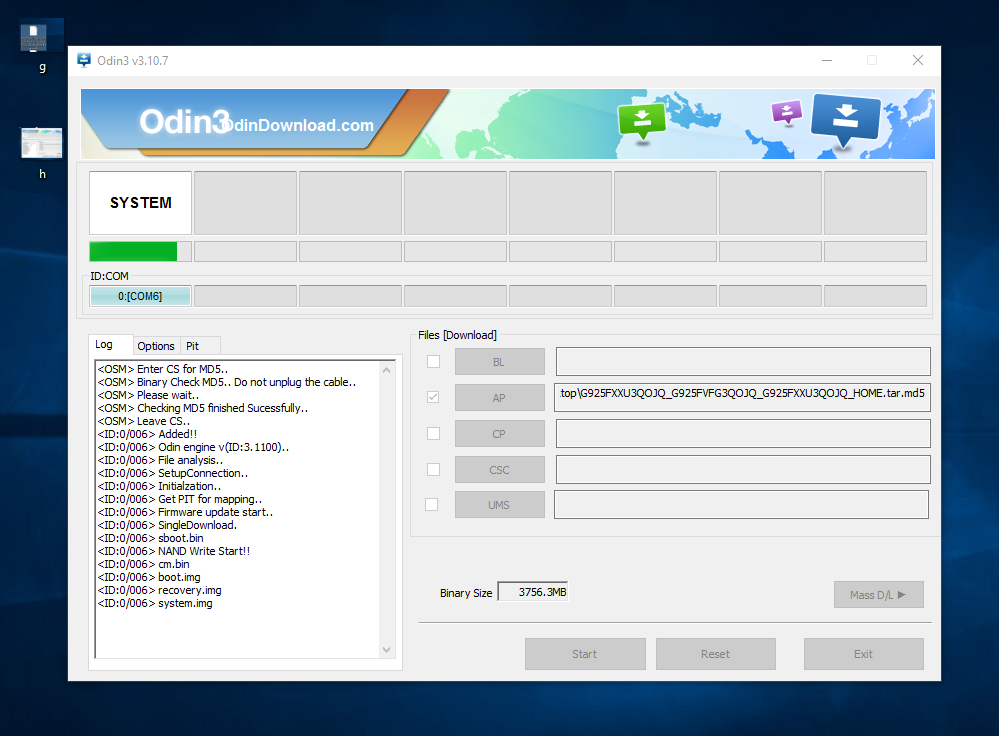Image resolution: width=999 pixels, height=736 pixels.
Task: Click the 0:[COM6] port box
Action: coord(140,296)
